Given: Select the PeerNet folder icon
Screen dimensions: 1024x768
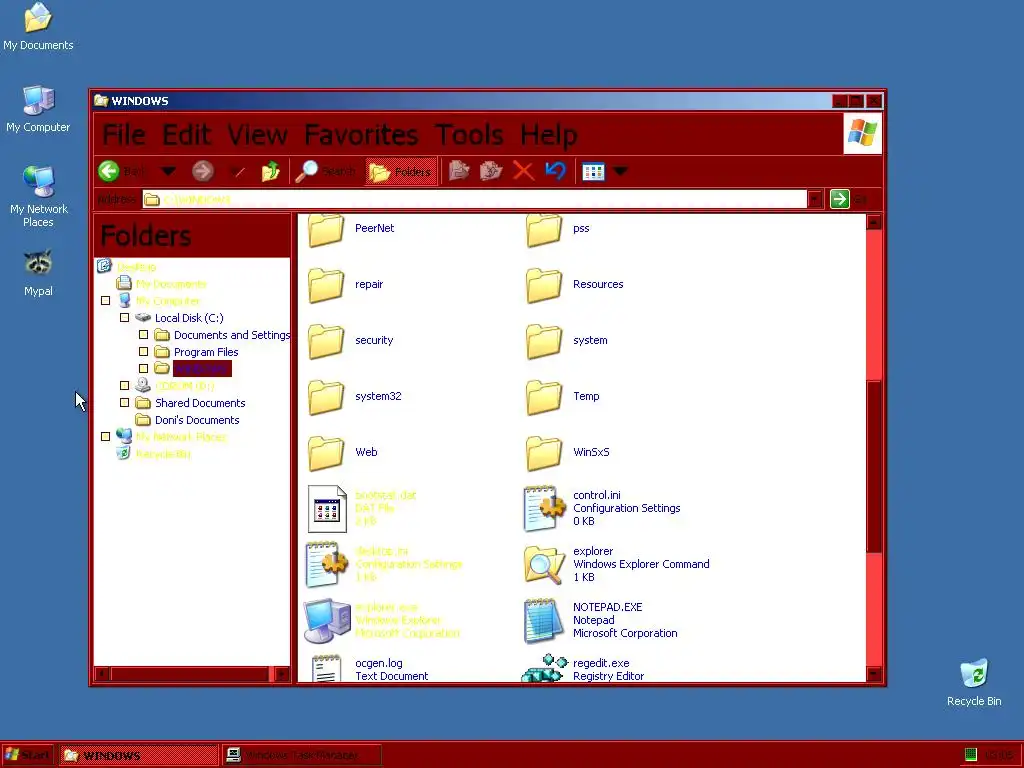Looking at the screenshot, I should tap(326, 230).
